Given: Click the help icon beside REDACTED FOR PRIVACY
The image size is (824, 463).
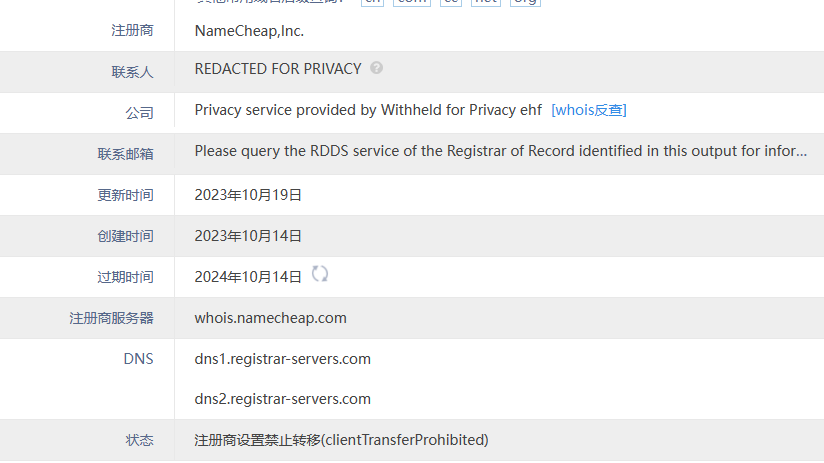Looking at the screenshot, I should (x=376, y=68).
